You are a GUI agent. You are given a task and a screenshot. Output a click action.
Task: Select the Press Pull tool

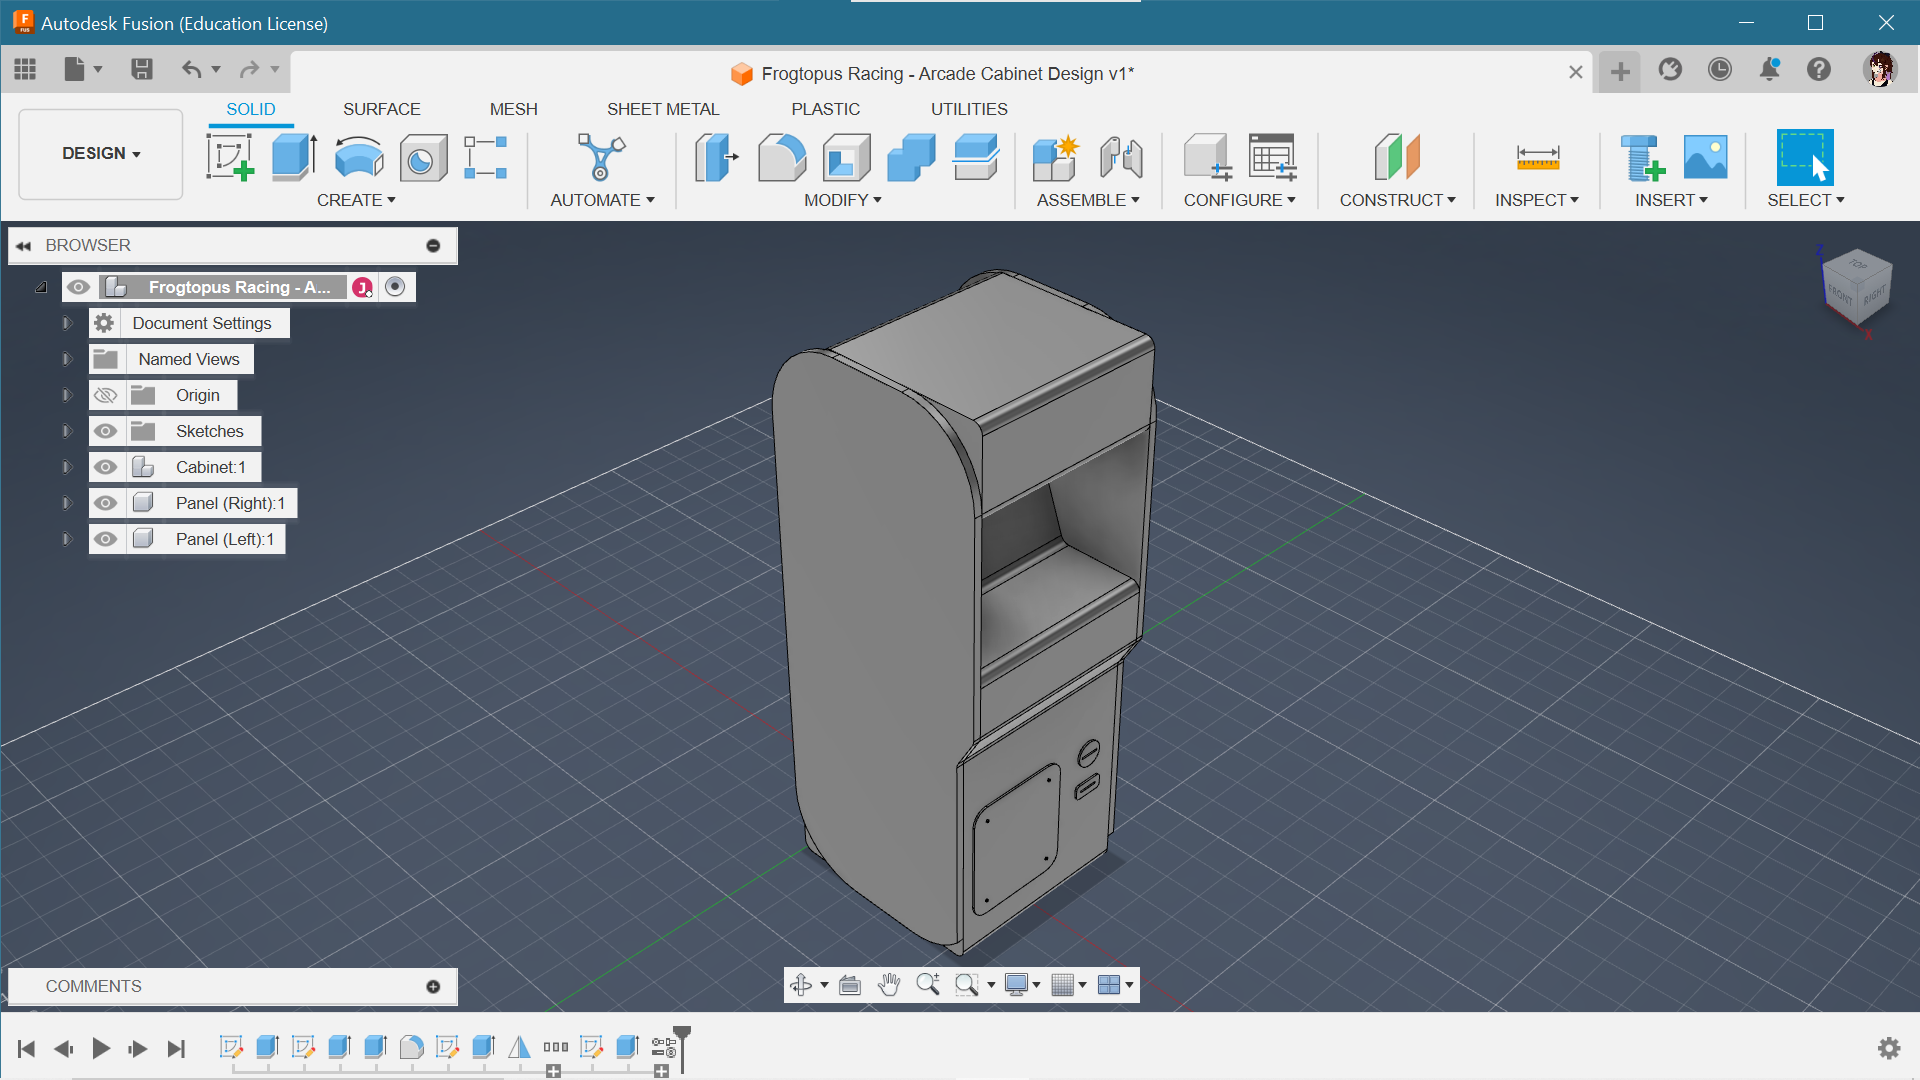coord(716,158)
